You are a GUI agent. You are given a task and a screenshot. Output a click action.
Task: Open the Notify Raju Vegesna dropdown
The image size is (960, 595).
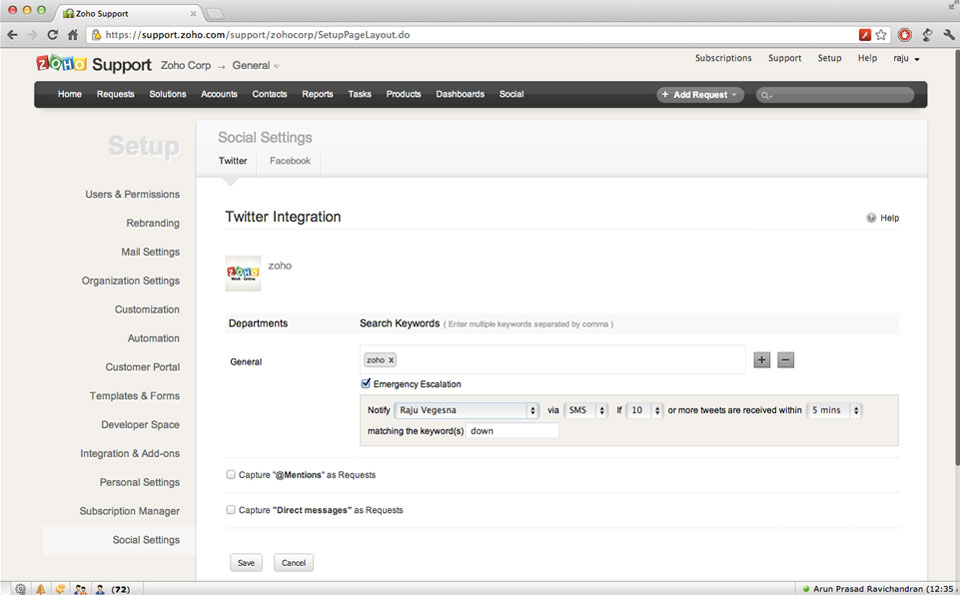467,410
